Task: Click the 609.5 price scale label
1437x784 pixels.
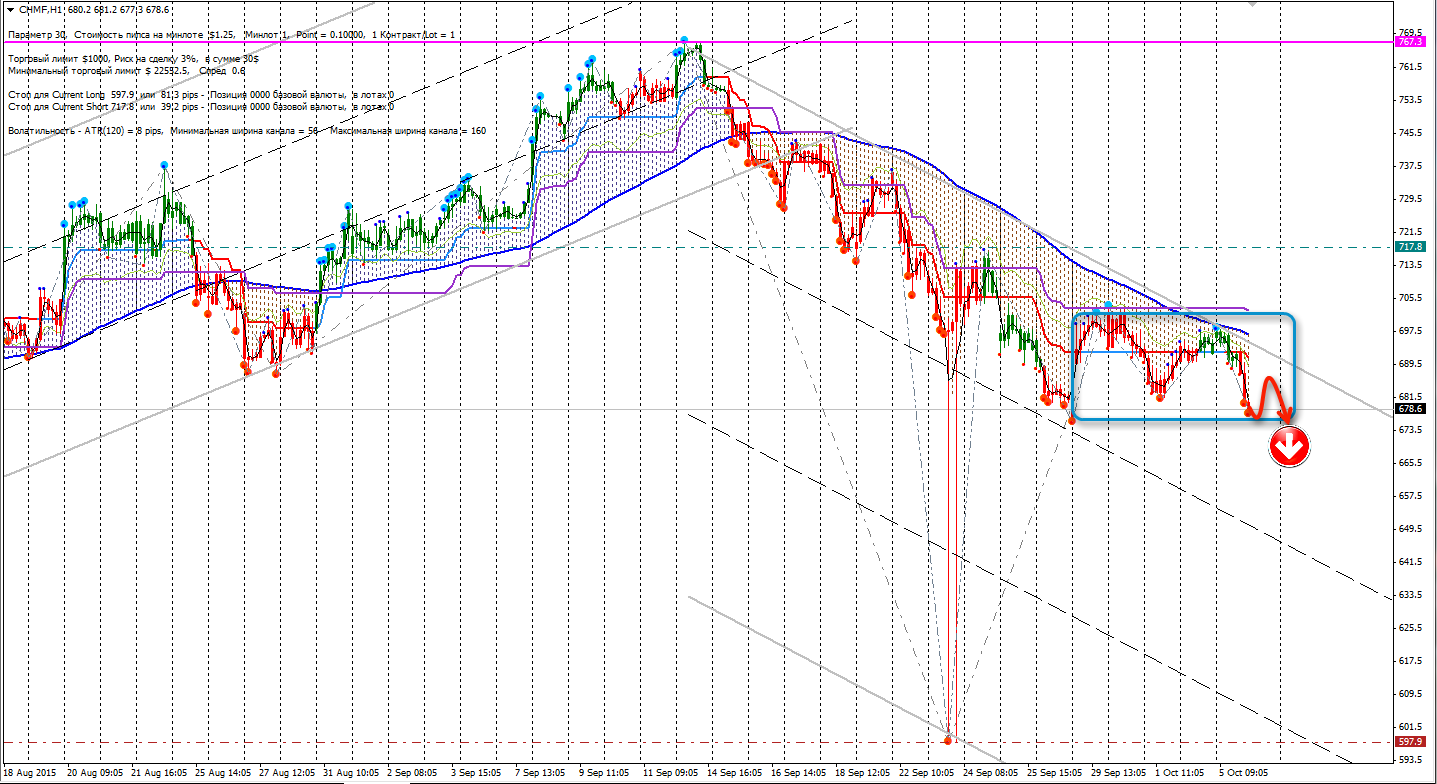Action: pos(1410,694)
